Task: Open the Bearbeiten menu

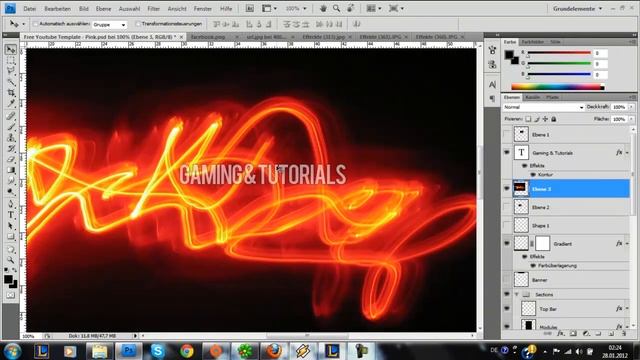Action: coord(58,9)
